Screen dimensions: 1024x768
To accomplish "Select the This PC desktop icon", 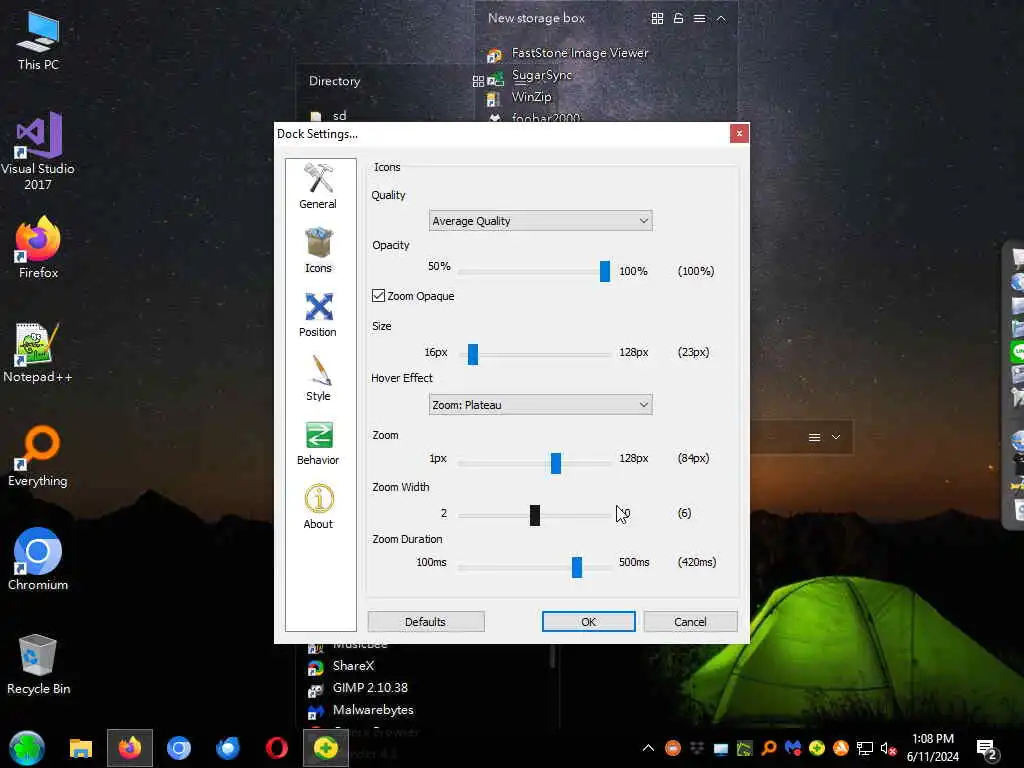I will click(38, 40).
